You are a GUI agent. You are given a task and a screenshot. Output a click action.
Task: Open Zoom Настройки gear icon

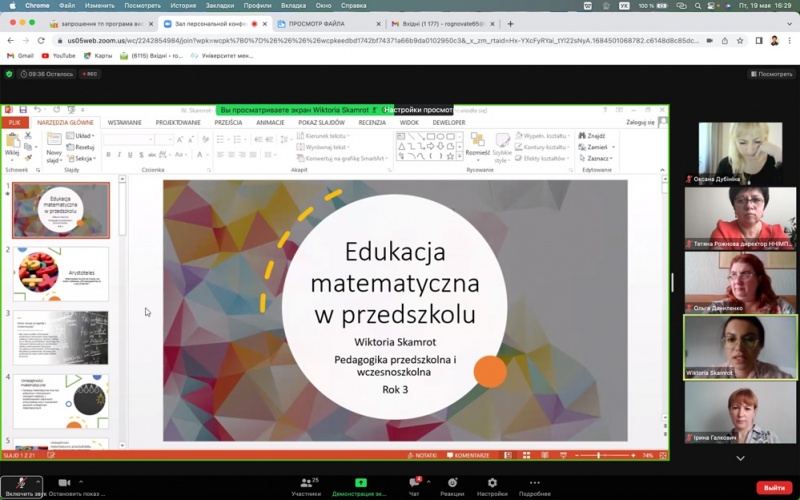pyautogui.click(x=492, y=483)
